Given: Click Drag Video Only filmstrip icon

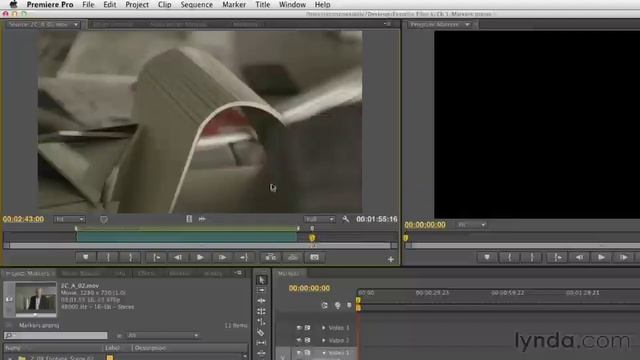Looking at the screenshot, I should click(x=189, y=219).
